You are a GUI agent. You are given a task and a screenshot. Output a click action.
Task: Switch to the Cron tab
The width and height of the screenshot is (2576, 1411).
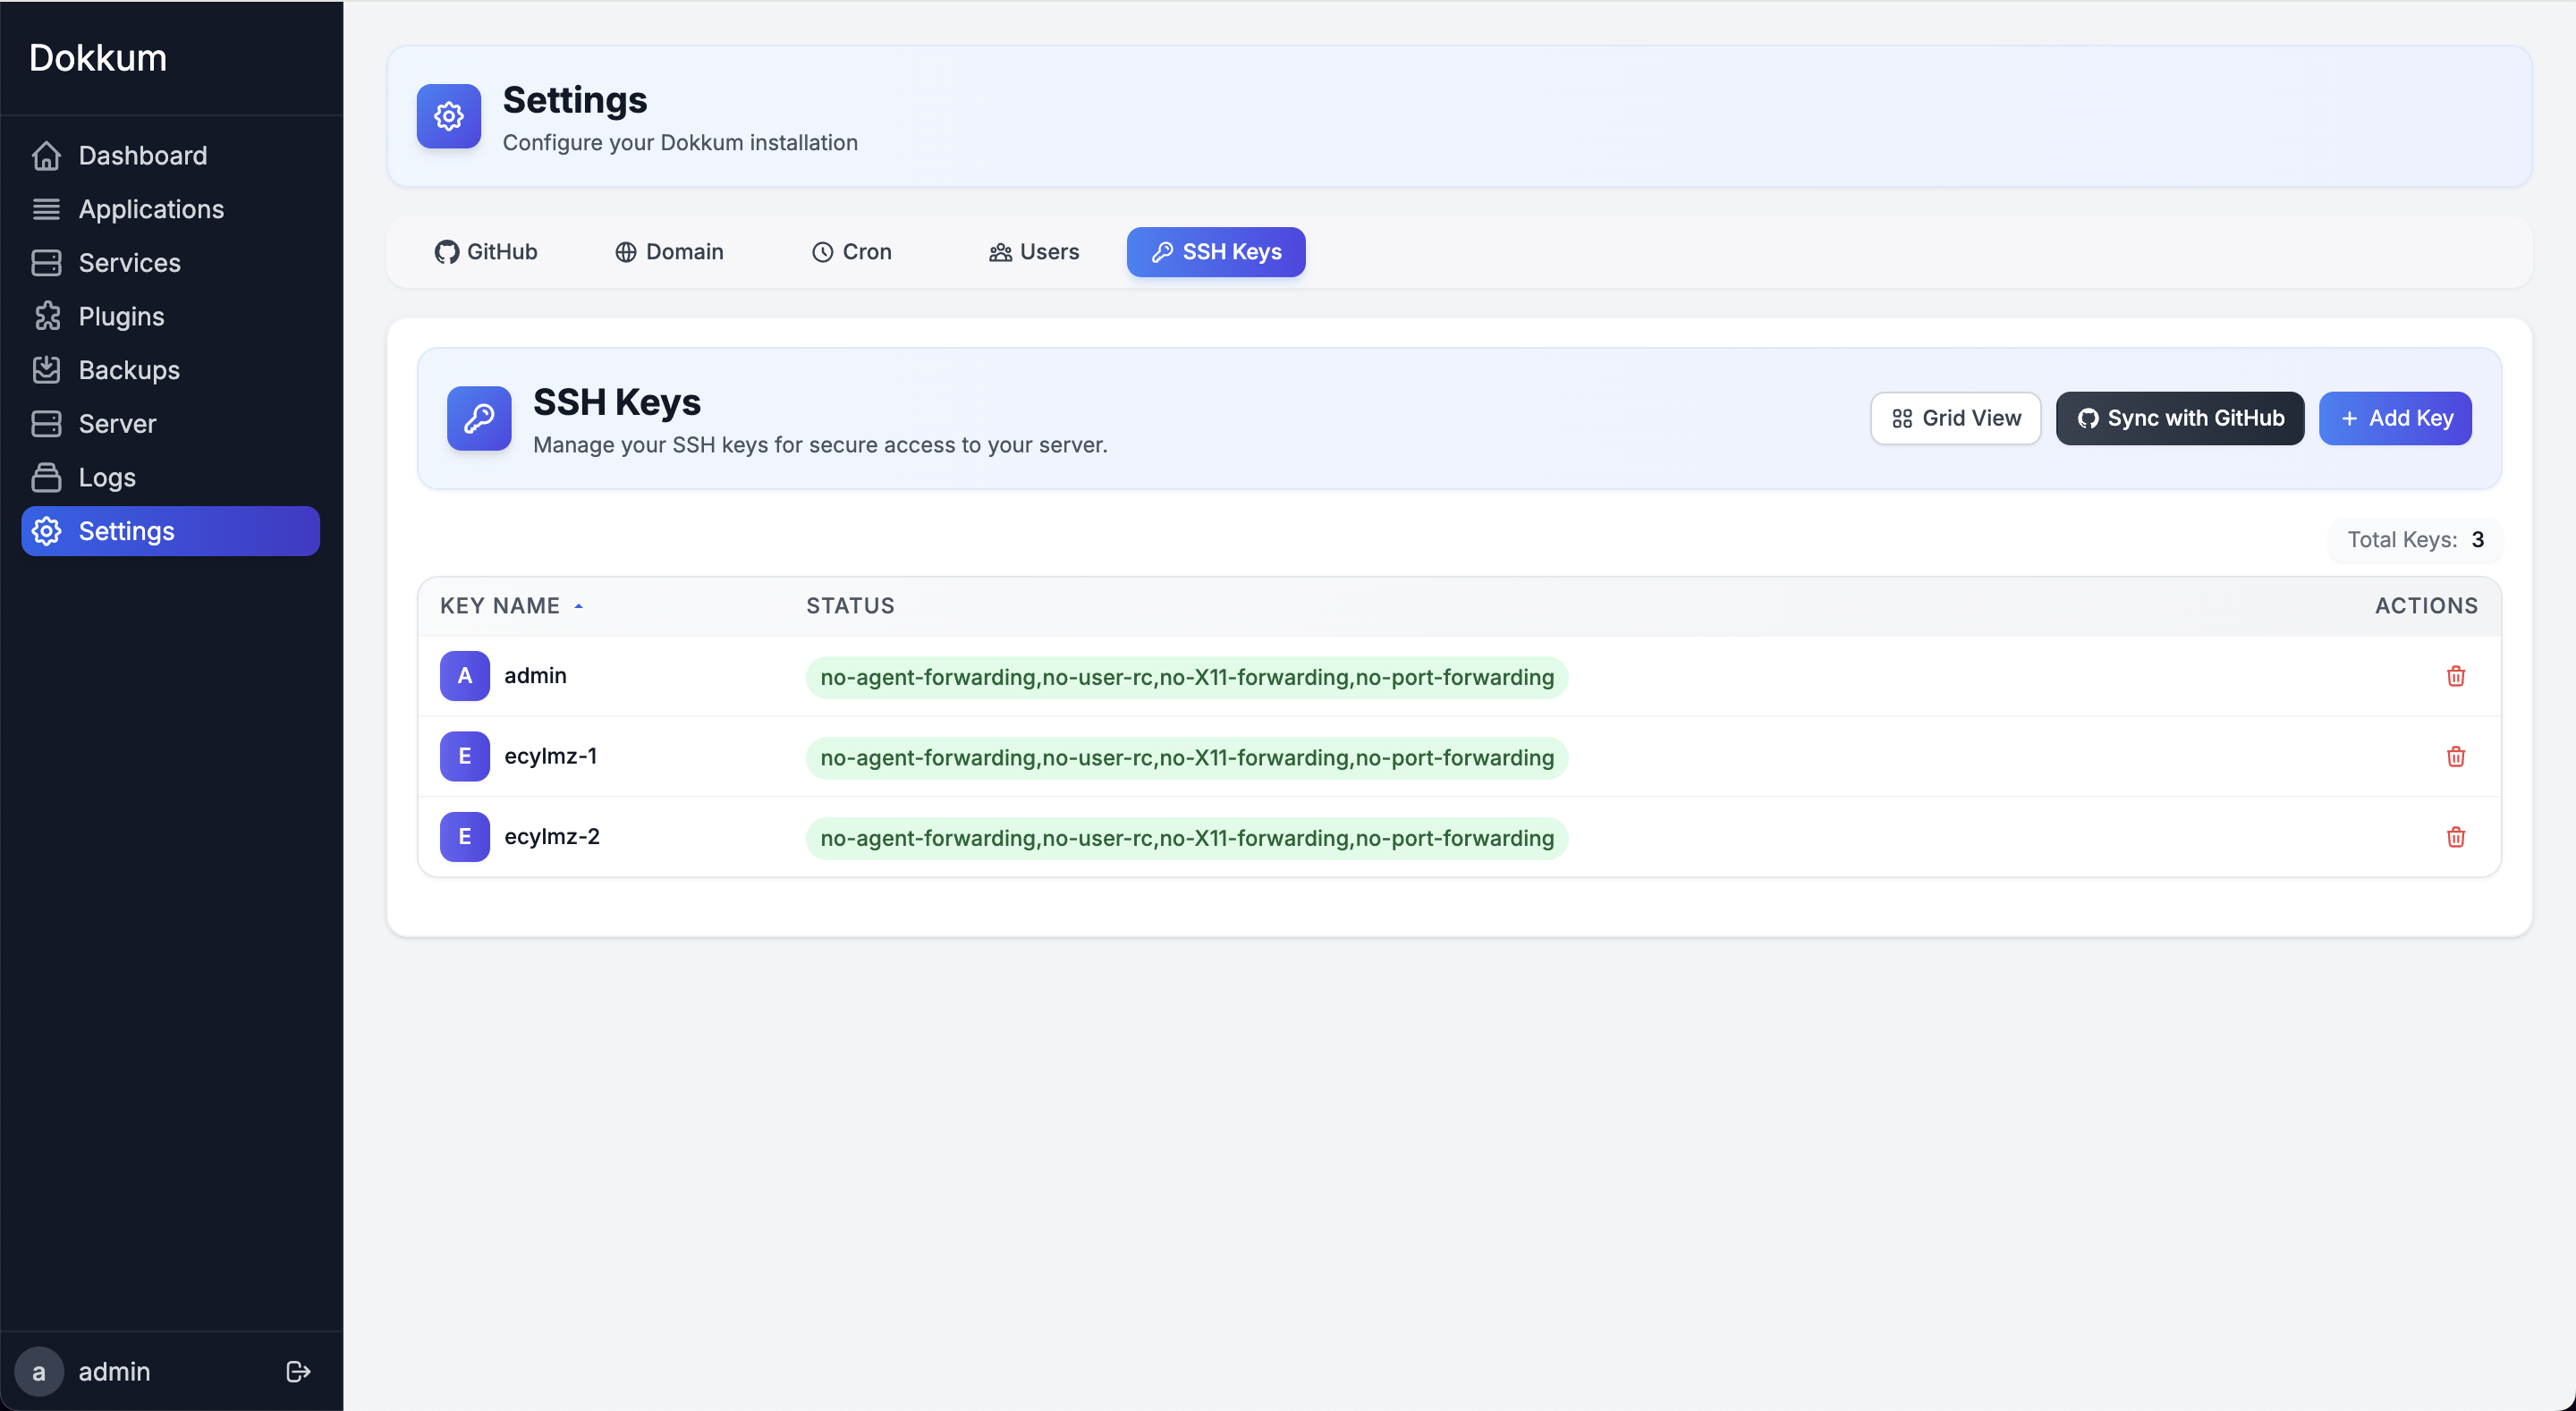pos(851,252)
